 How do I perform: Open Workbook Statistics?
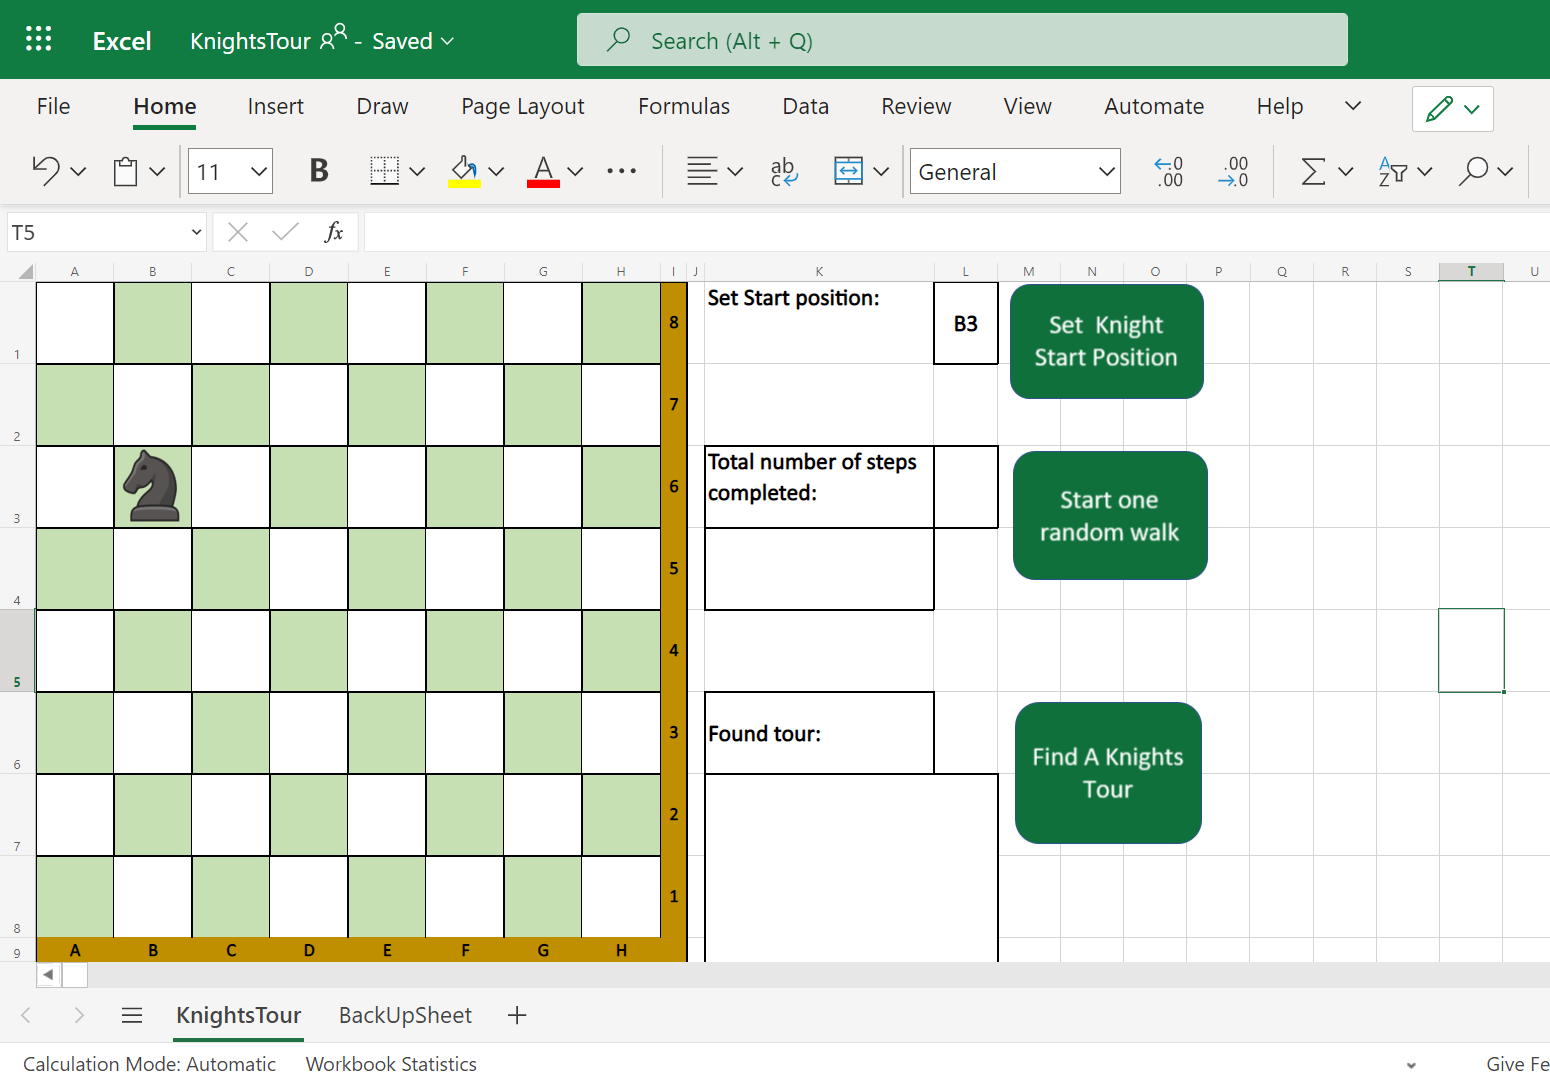pyautogui.click(x=391, y=1064)
